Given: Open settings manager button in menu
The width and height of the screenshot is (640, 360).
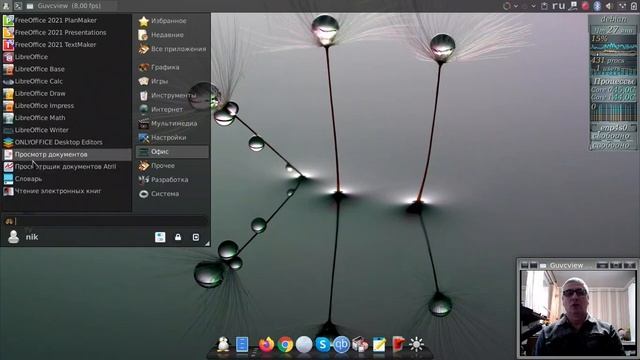Looking at the screenshot, I should tap(160, 237).
